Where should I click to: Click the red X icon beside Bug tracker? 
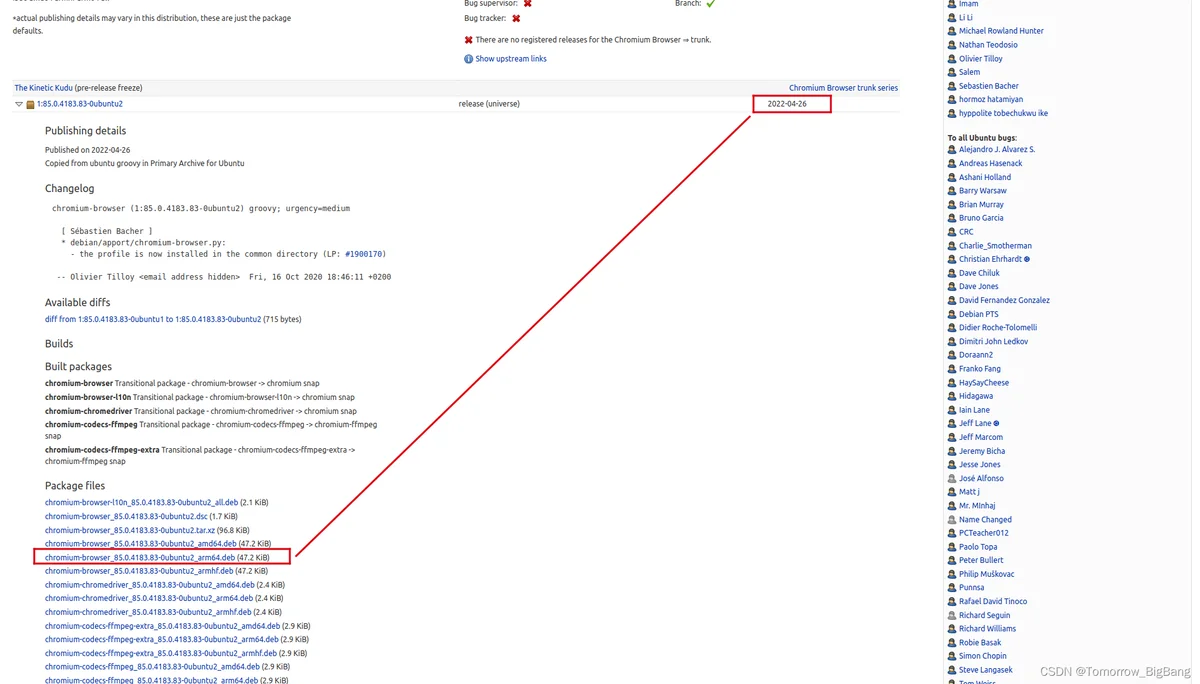(x=516, y=18)
